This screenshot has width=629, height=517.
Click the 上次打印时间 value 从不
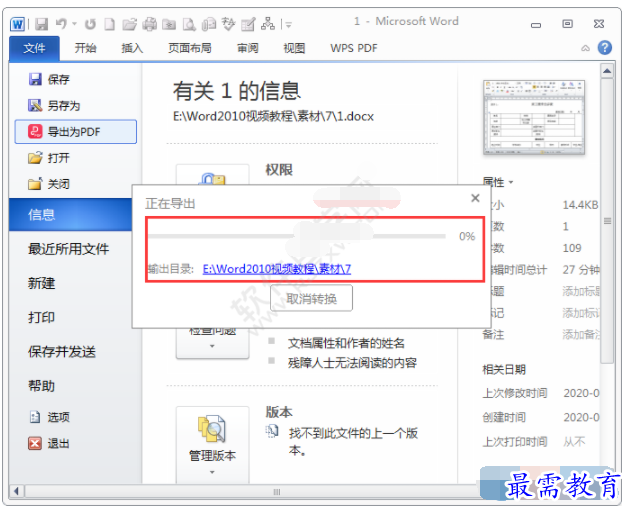point(574,442)
